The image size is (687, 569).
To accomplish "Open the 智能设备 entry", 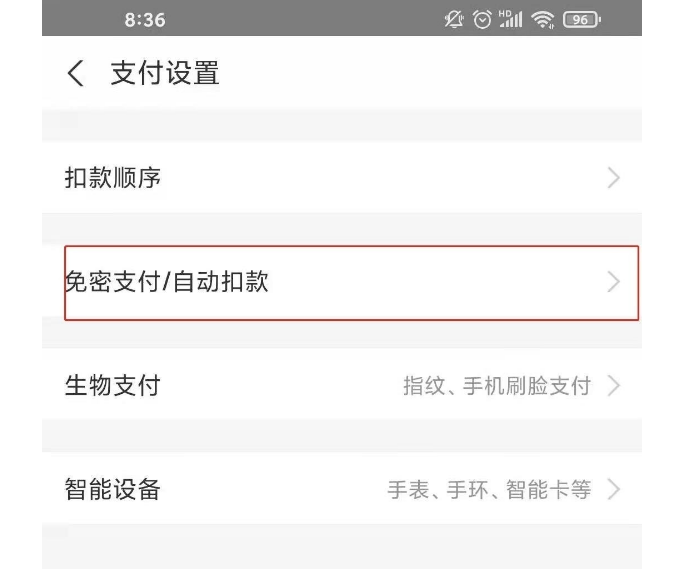I will click(x=113, y=489).
